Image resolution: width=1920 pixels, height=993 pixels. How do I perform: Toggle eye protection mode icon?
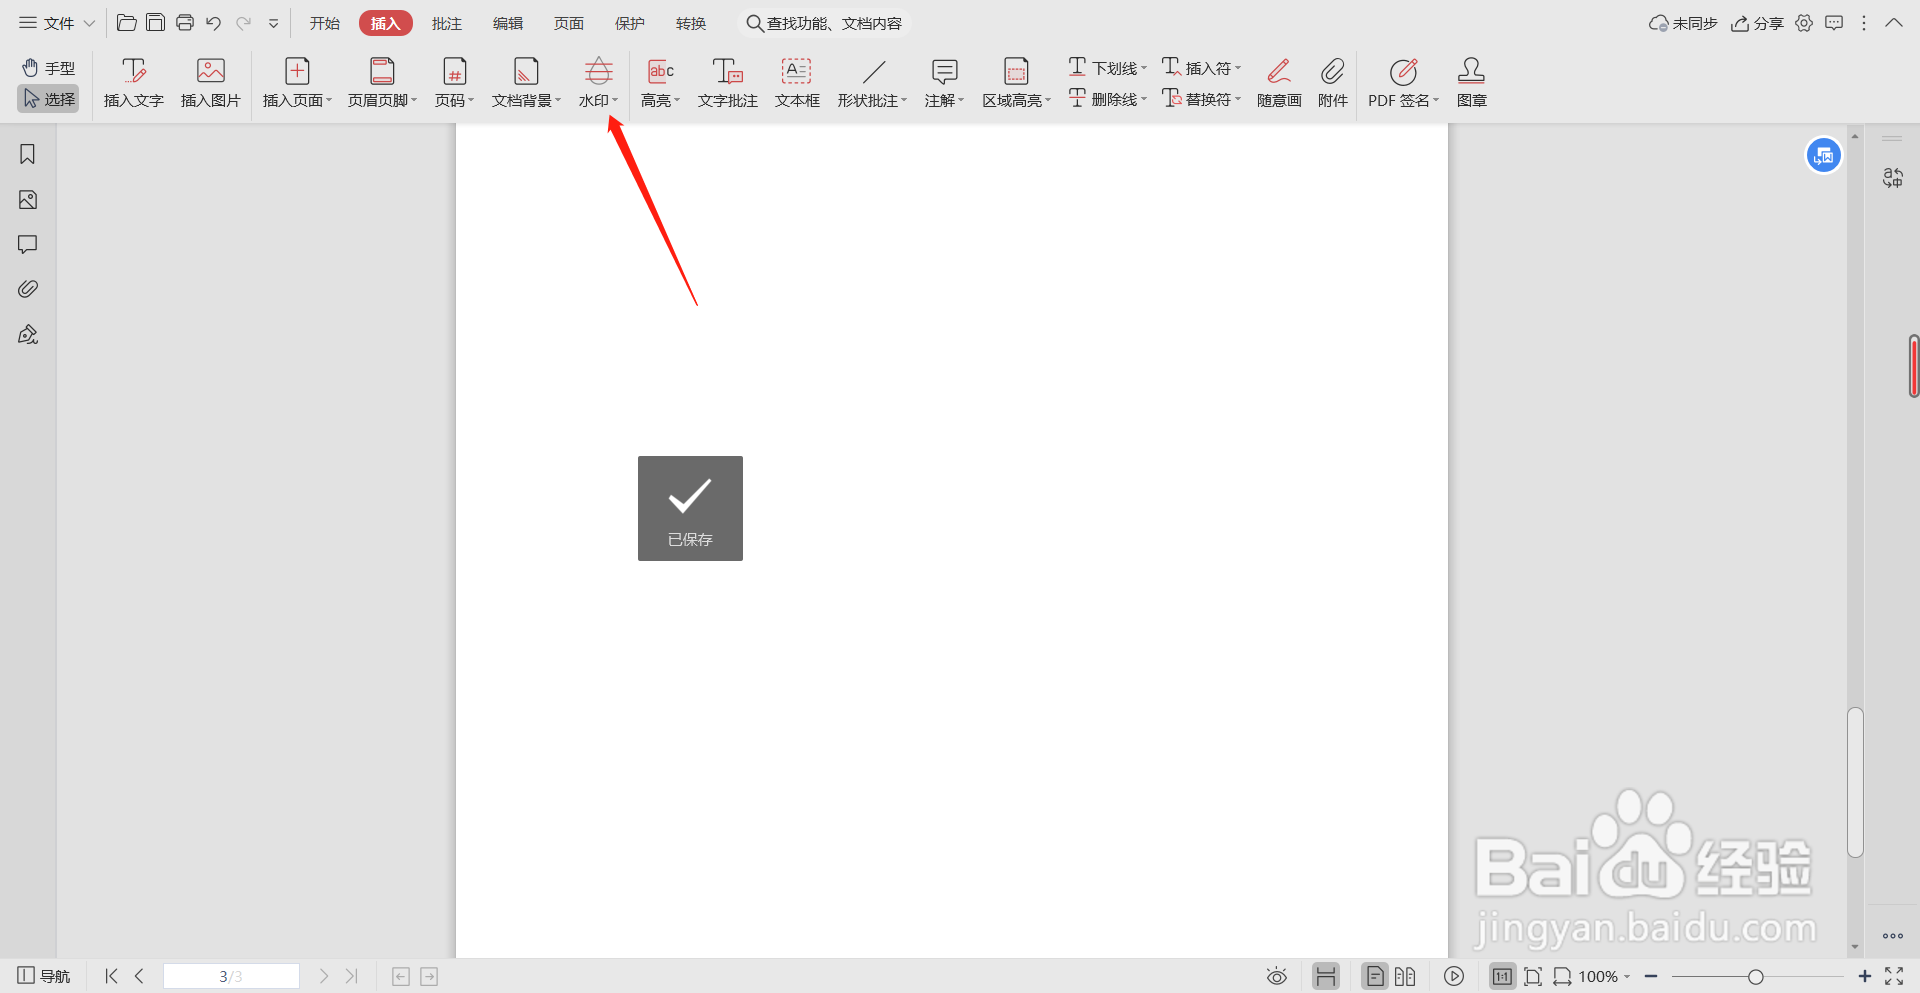coord(1277,977)
